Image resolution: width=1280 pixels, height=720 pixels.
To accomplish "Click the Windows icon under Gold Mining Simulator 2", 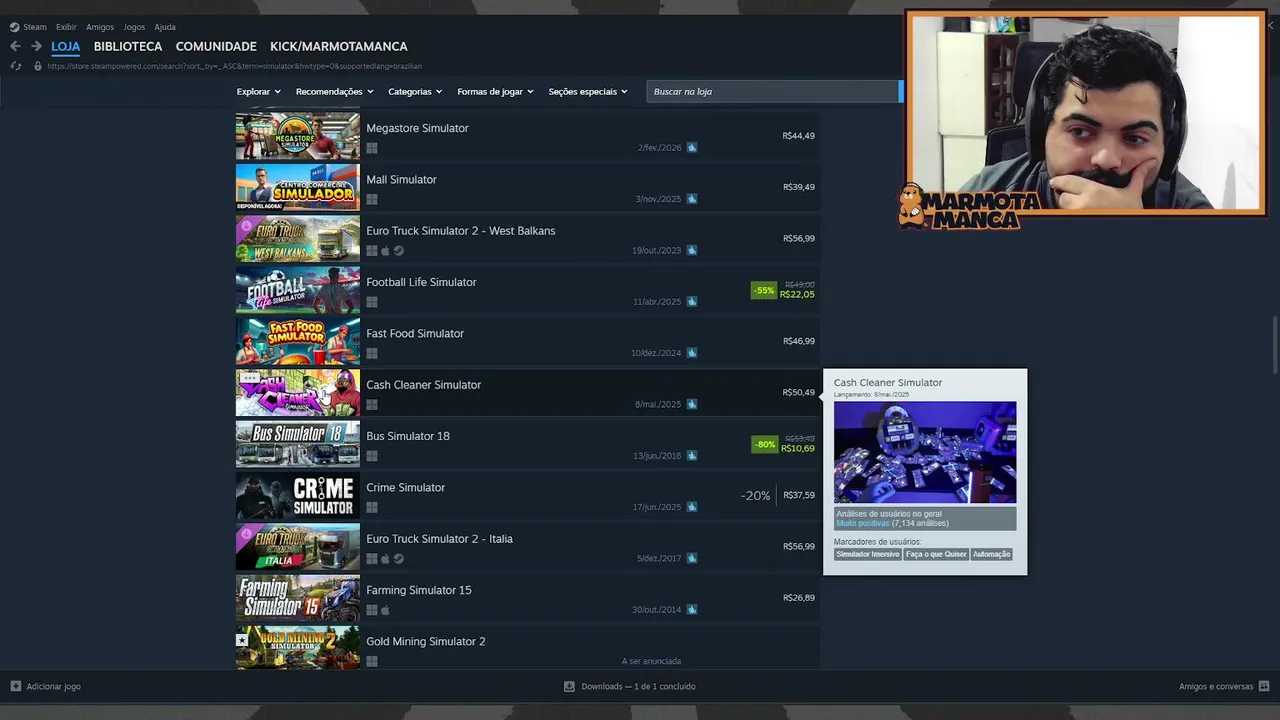I will [372, 661].
